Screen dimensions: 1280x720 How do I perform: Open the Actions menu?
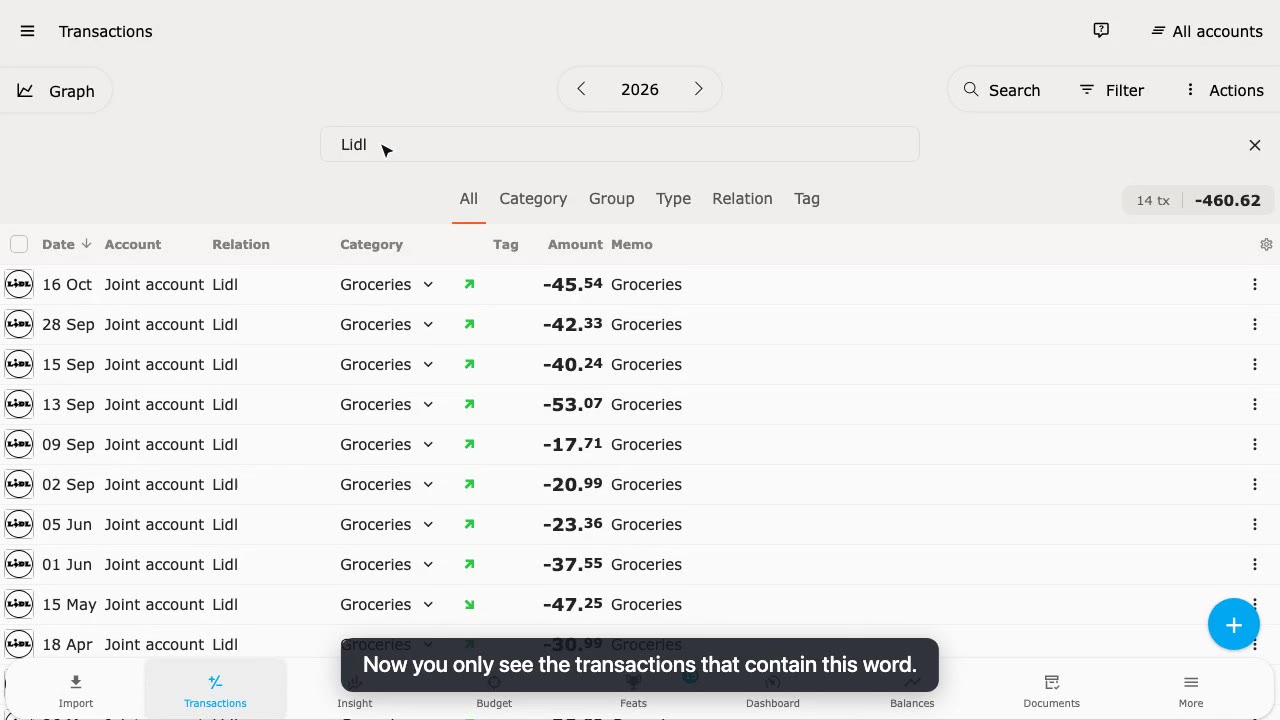pyautogui.click(x=1225, y=90)
